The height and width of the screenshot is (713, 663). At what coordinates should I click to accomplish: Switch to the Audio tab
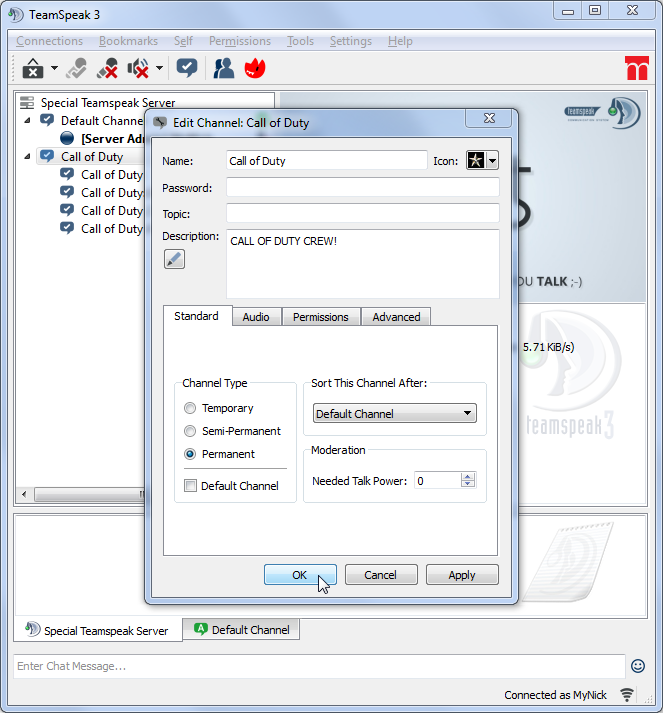256,317
